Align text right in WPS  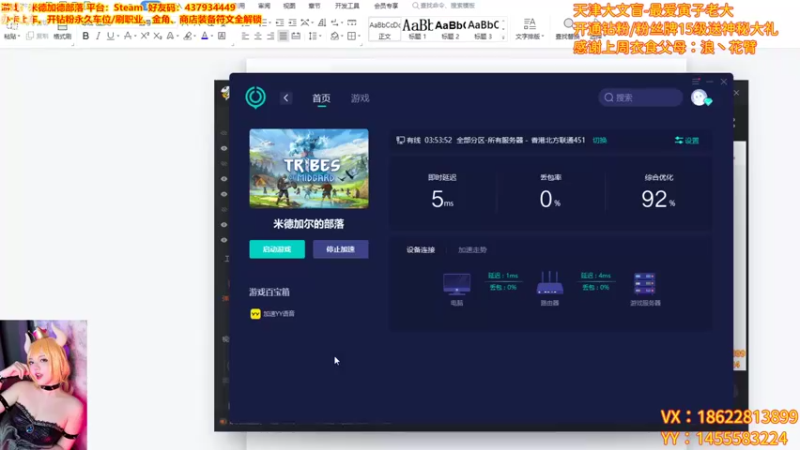[x=270, y=36]
